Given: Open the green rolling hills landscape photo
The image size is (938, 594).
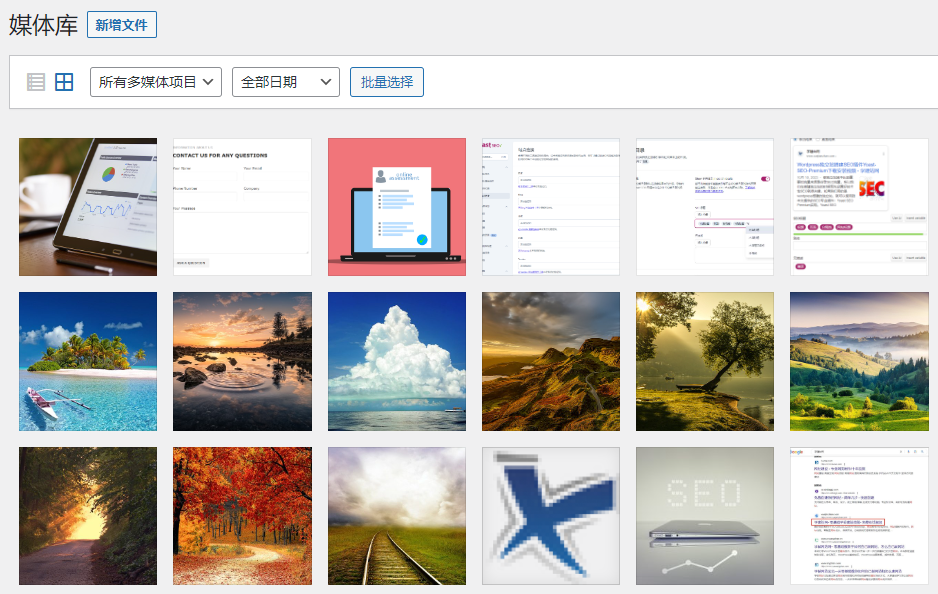Looking at the screenshot, I should coord(859,361).
